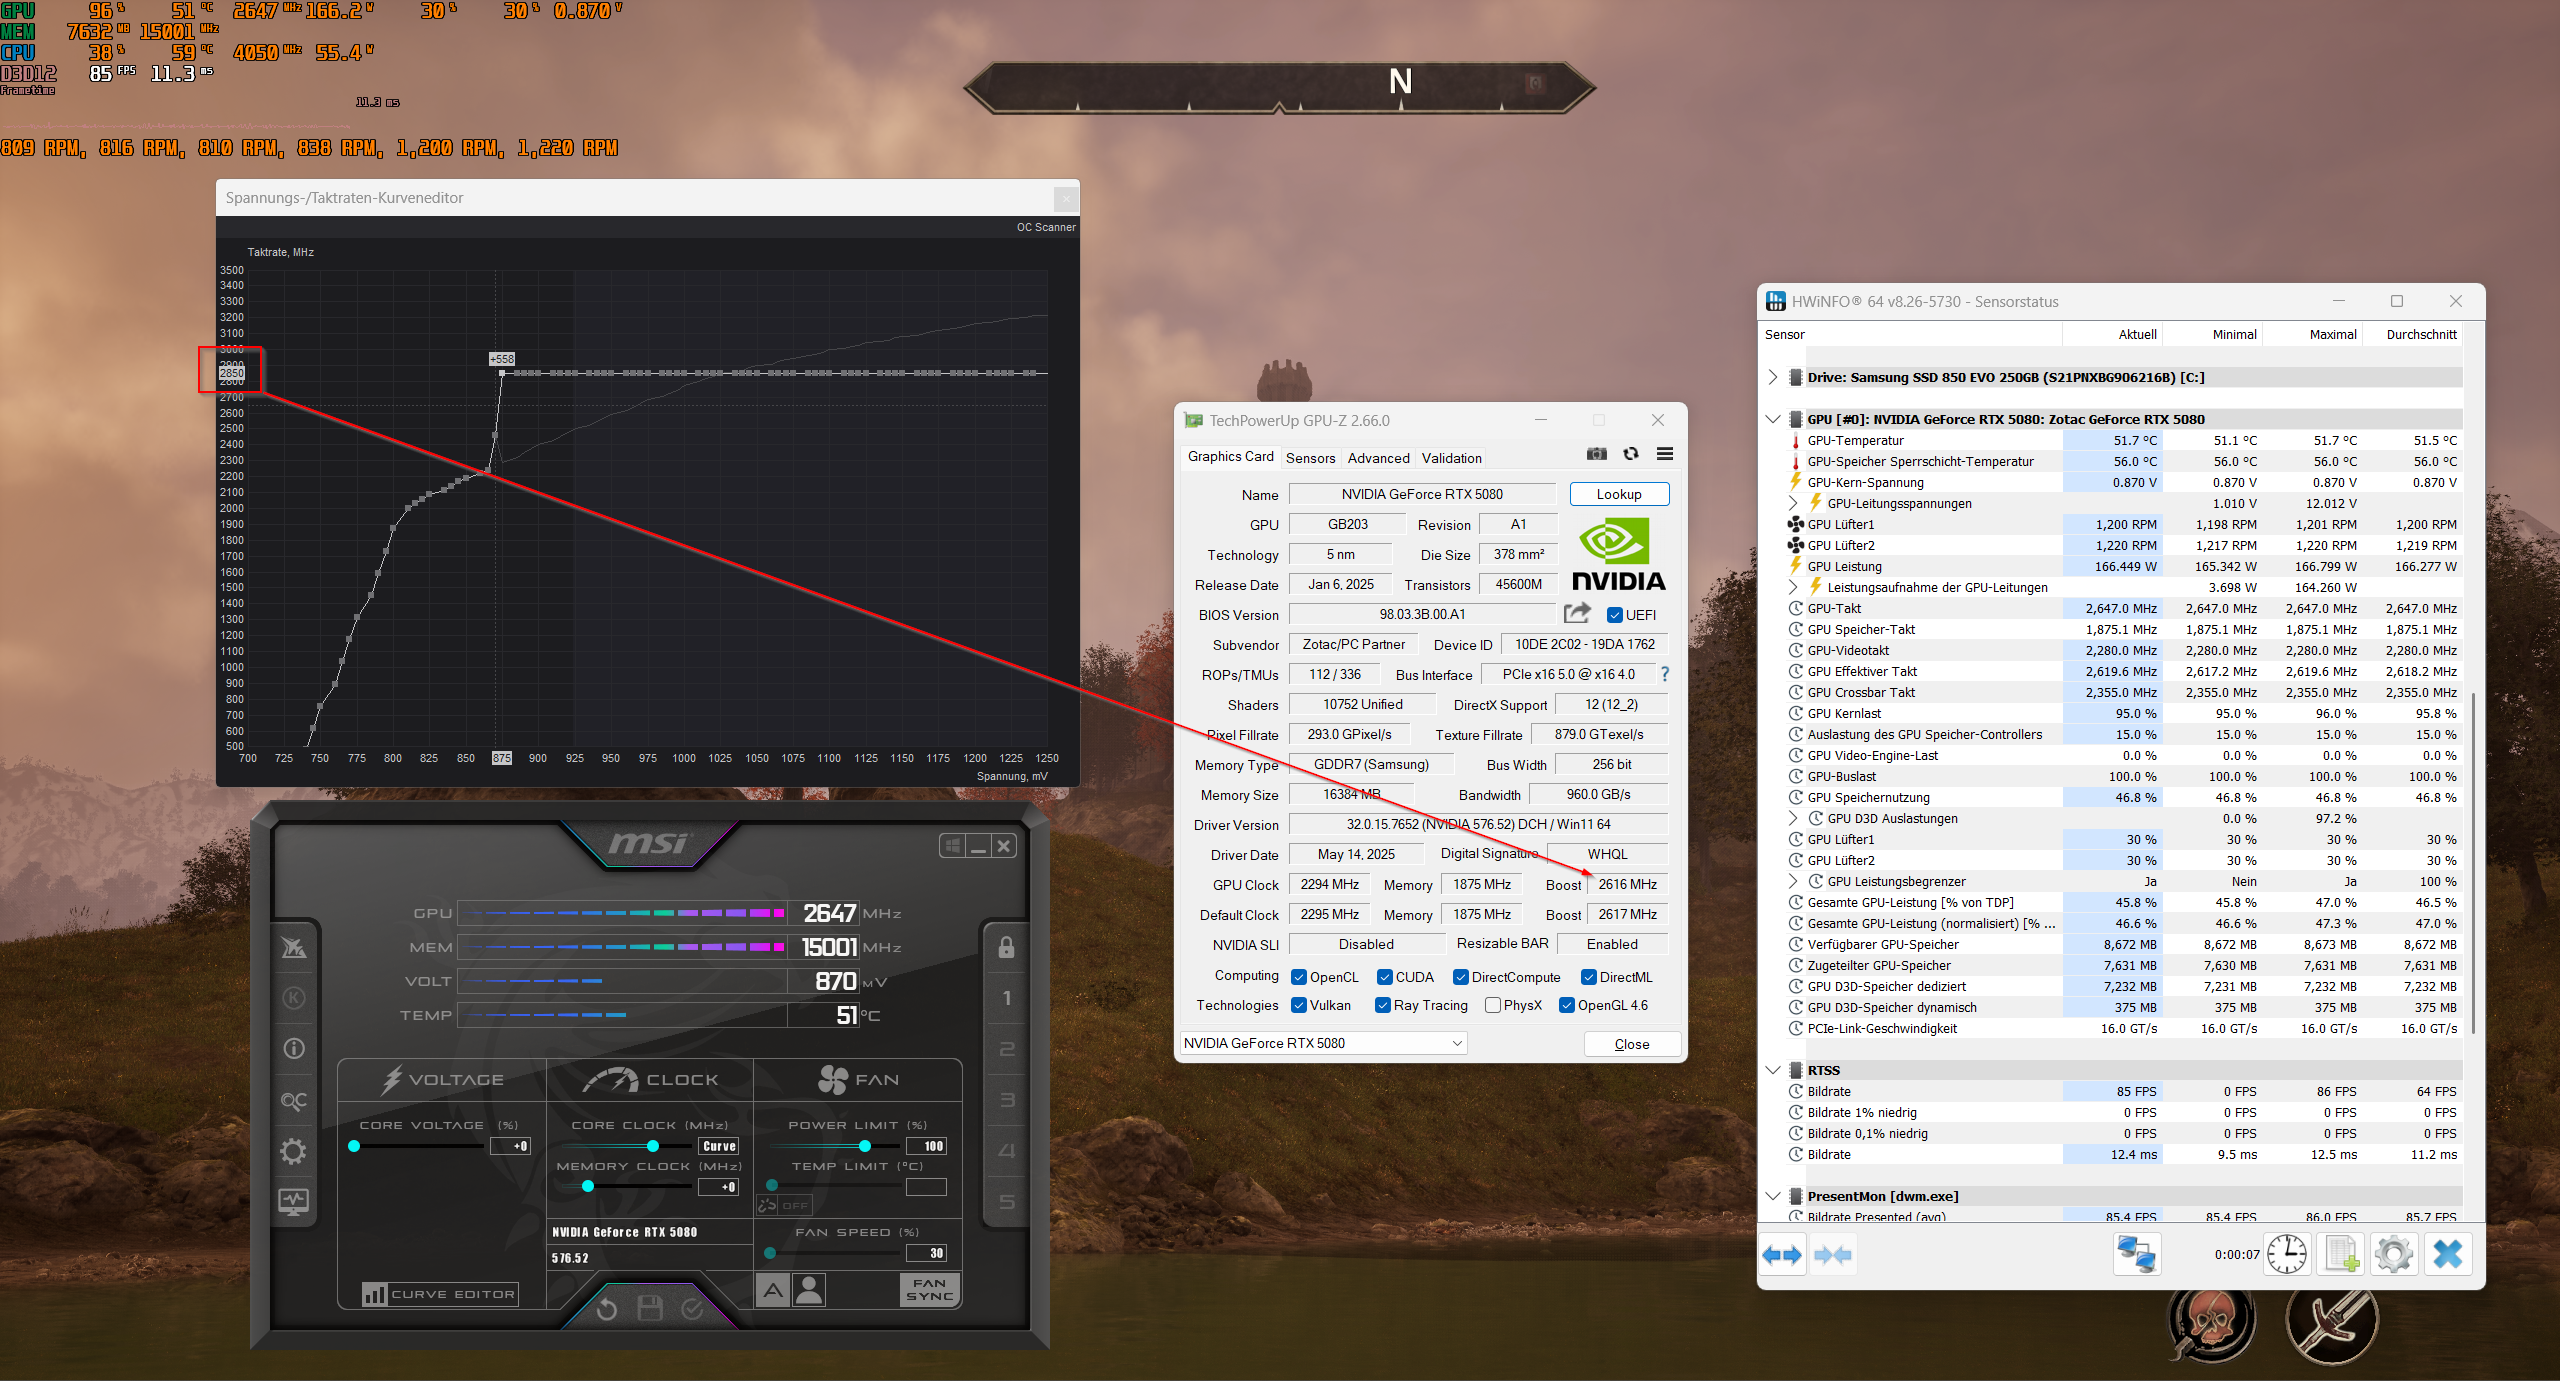Click the reset-to-defaults arrow in Afterburner
The width and height of the screenshot is (2560, 1381).
pyautogui.click(x=606, y=1309)
